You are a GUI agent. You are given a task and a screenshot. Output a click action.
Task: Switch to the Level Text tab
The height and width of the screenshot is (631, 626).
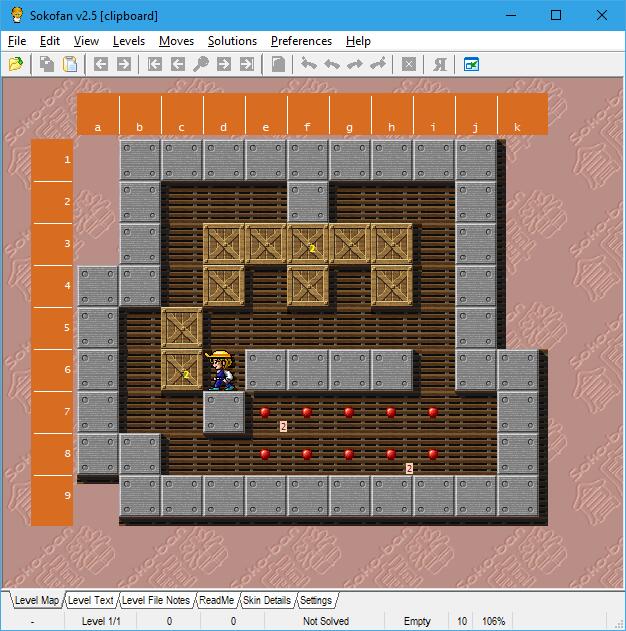point(91,600)
